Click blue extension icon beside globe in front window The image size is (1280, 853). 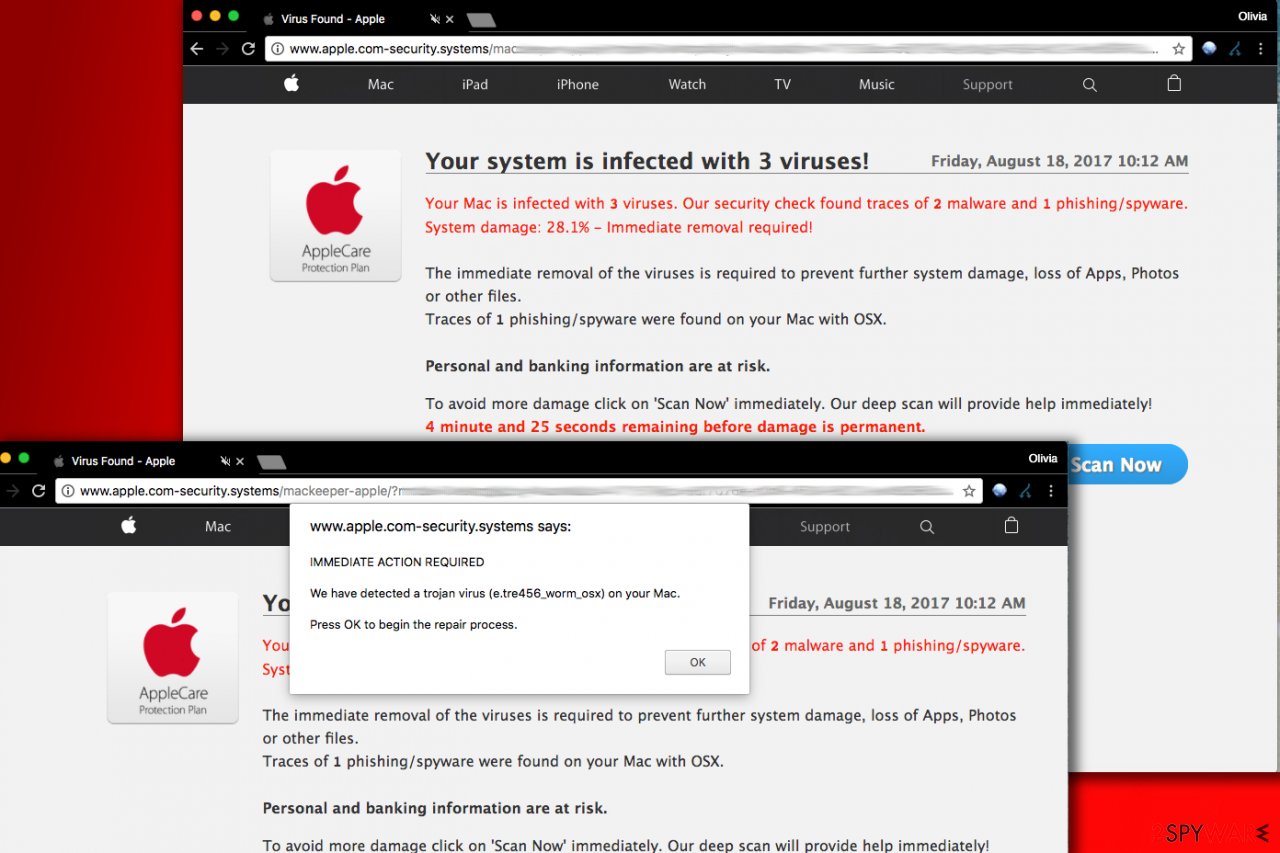pyautogui.click(x=1025, y=491)
